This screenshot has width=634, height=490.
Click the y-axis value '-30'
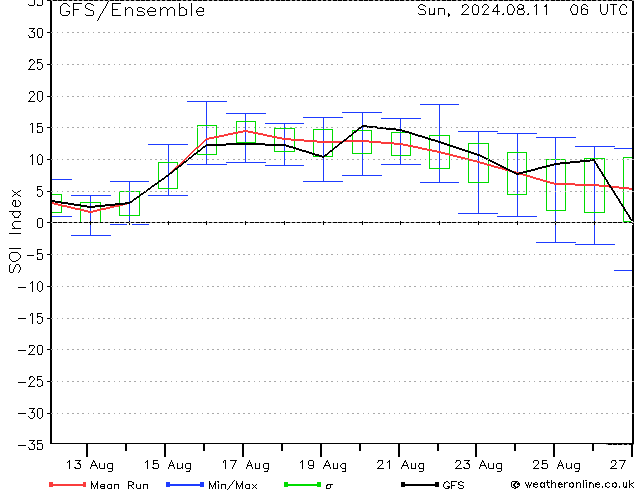[x=30, y=413]
